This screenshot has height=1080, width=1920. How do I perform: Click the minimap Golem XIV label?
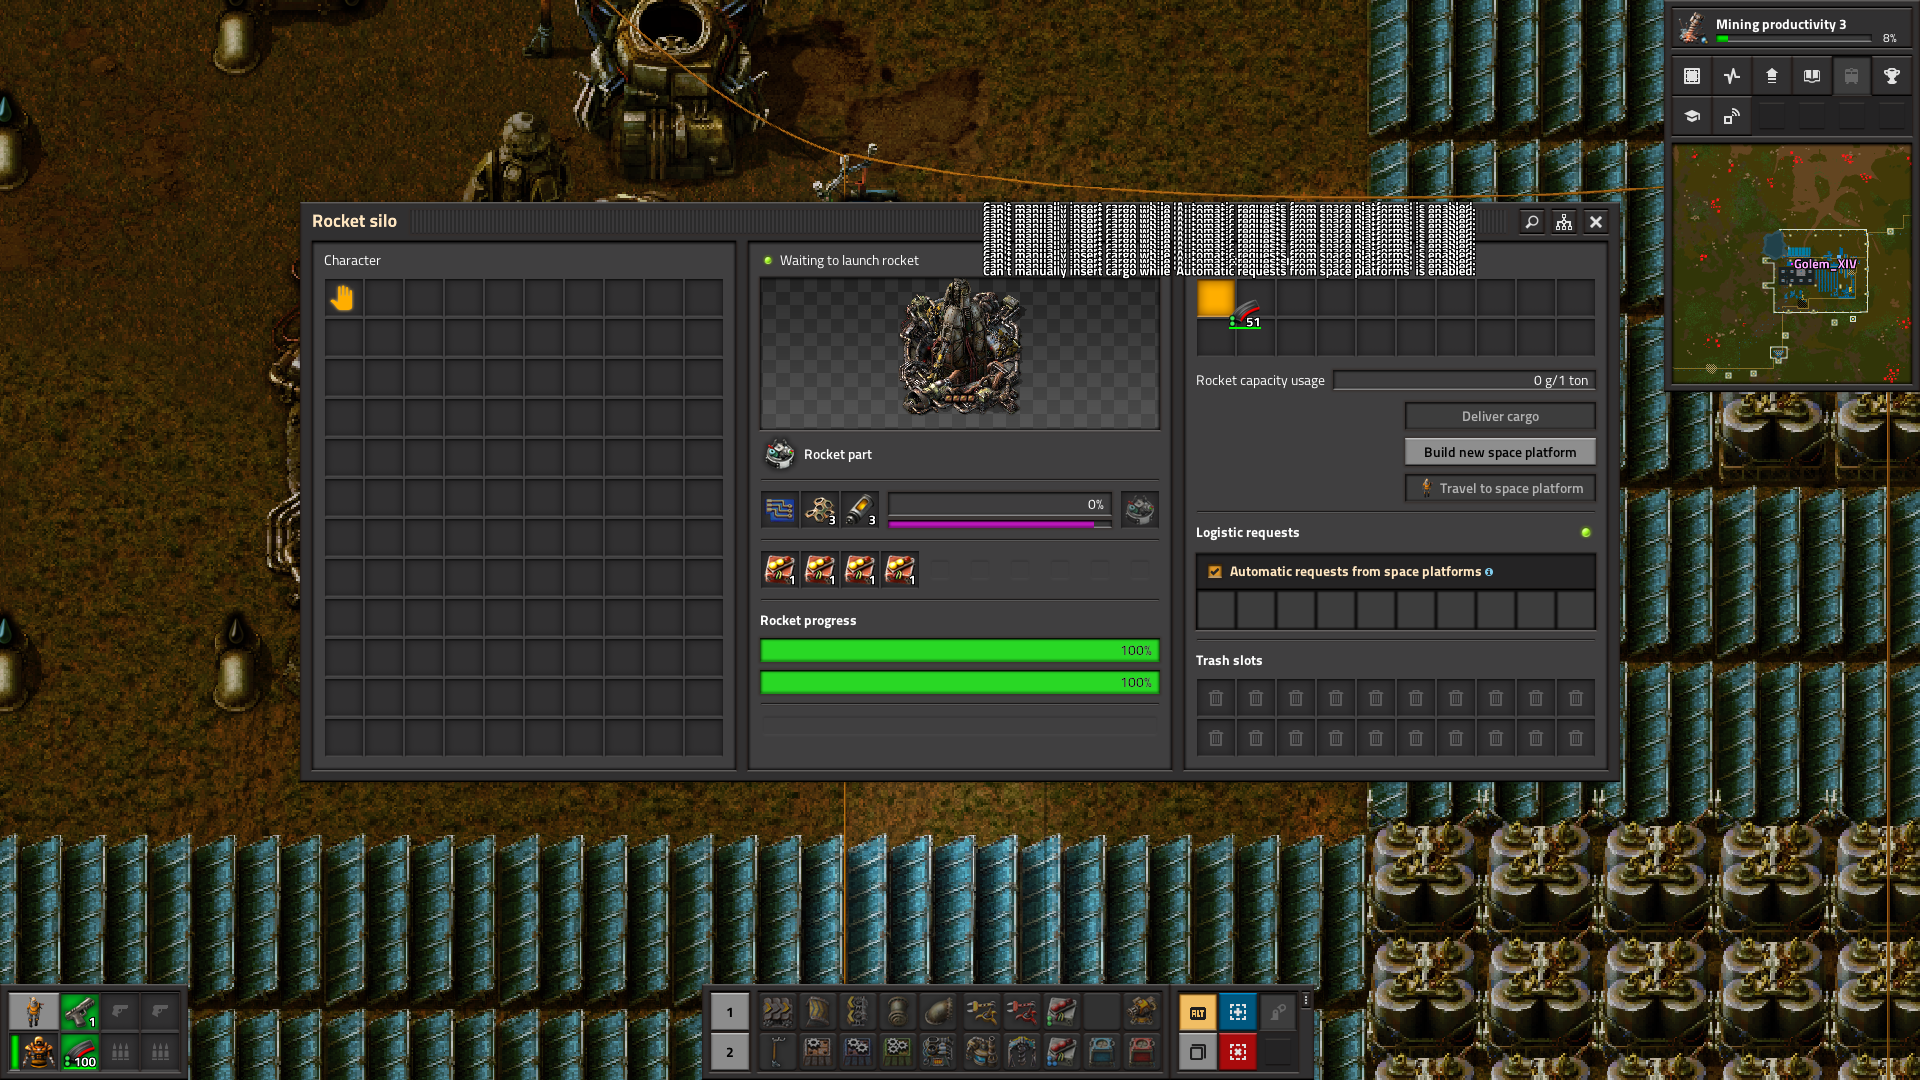pyautogui.click(x=1825, y=265)
